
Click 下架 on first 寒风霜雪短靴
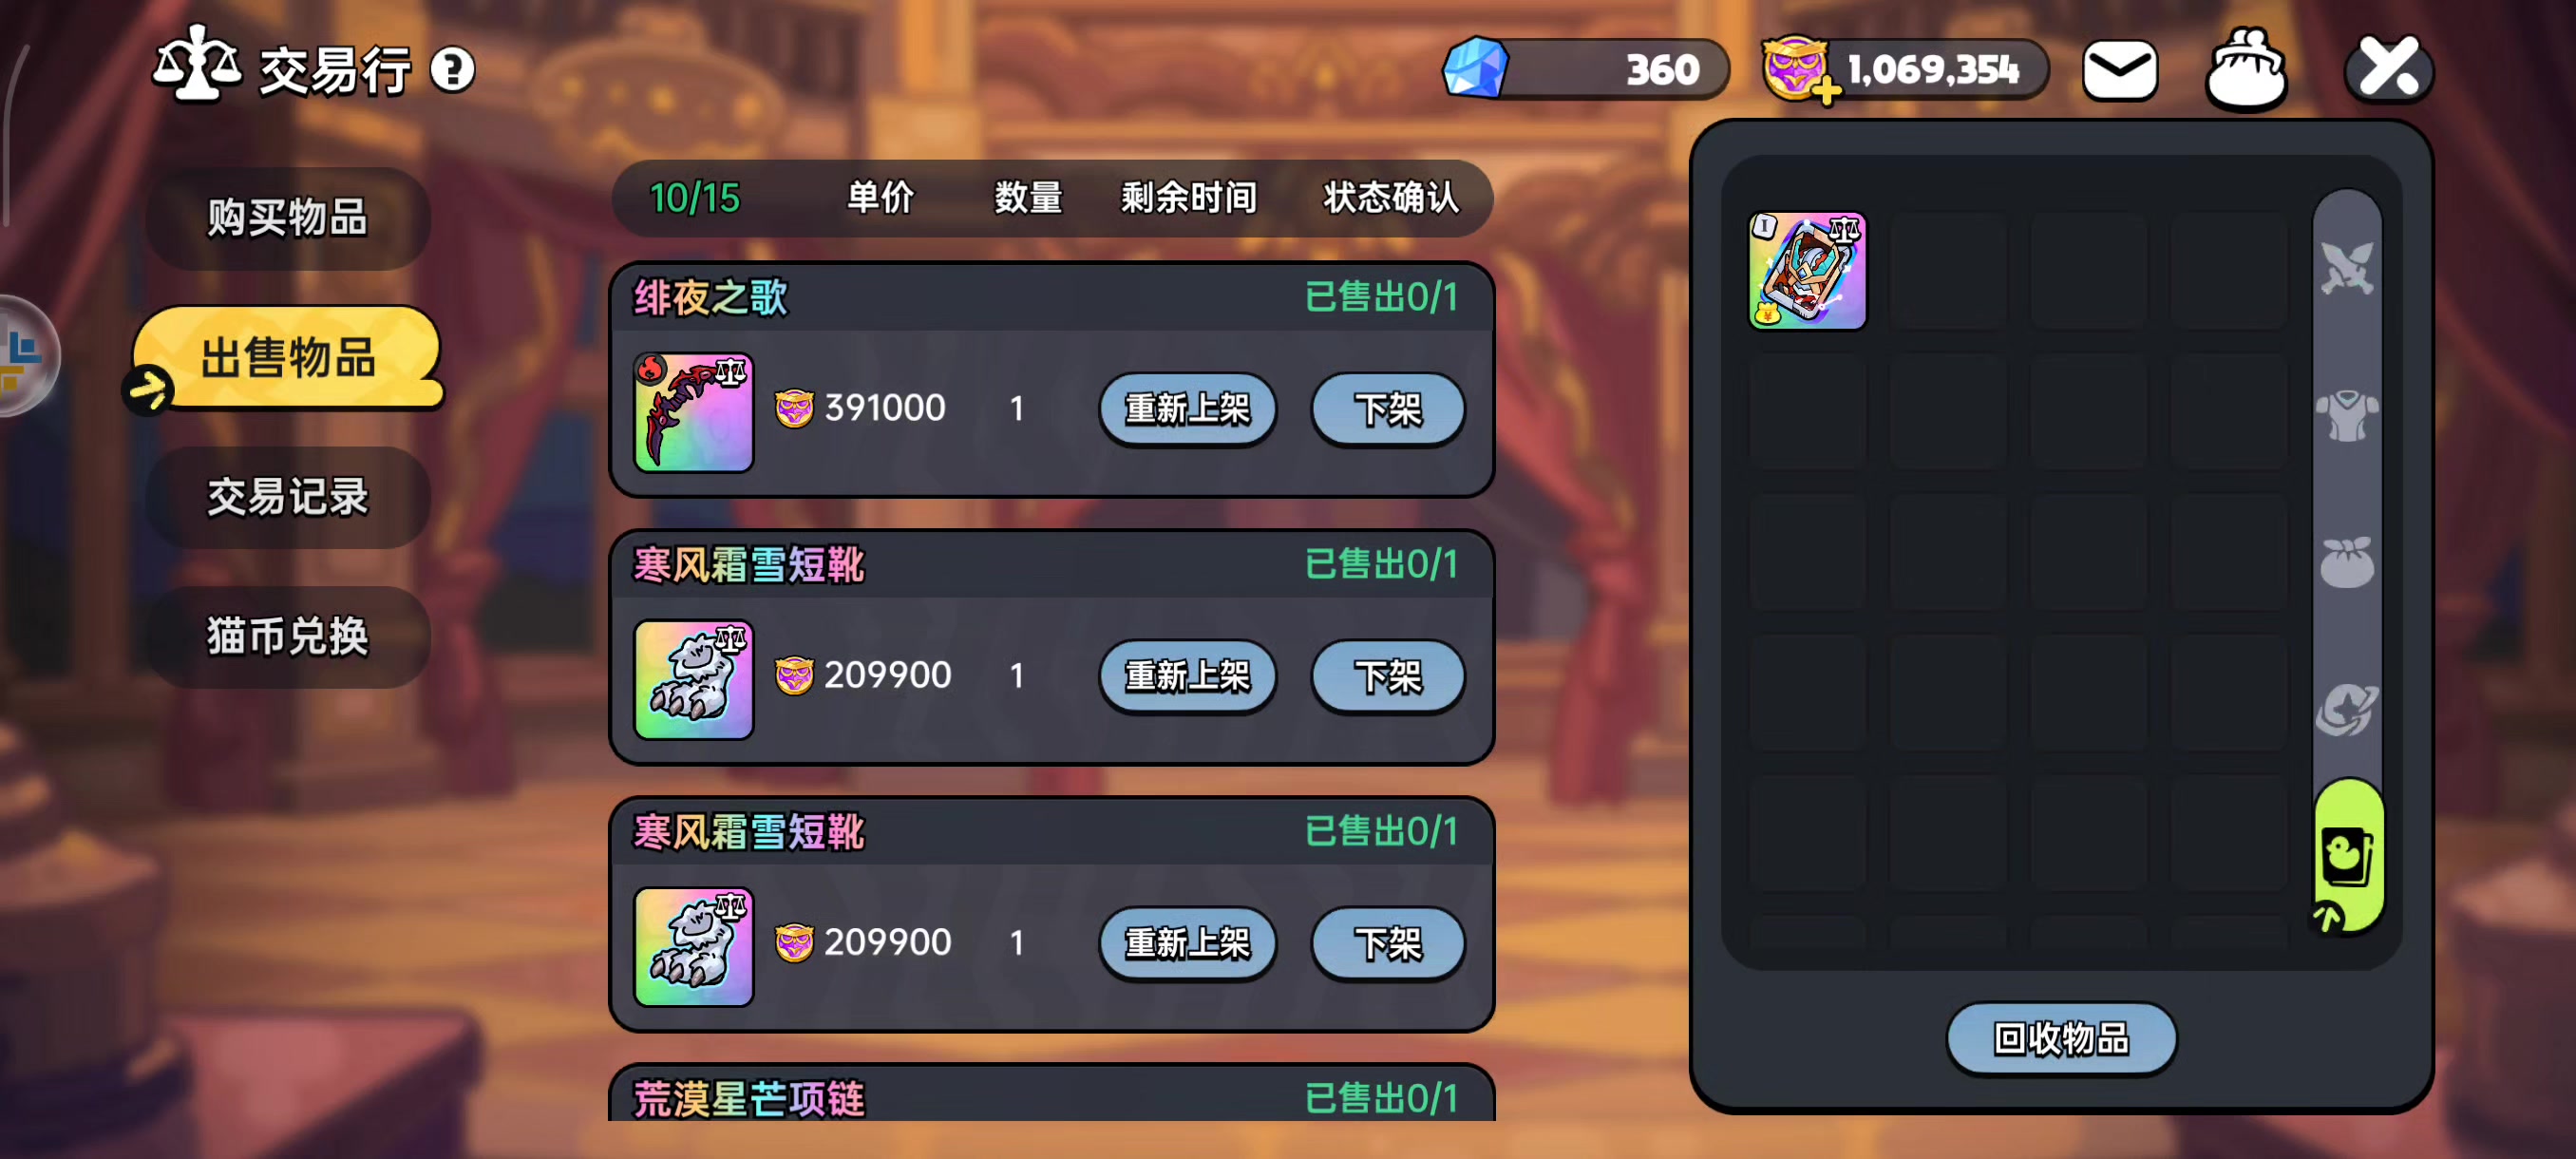(x=1387, y=675)
